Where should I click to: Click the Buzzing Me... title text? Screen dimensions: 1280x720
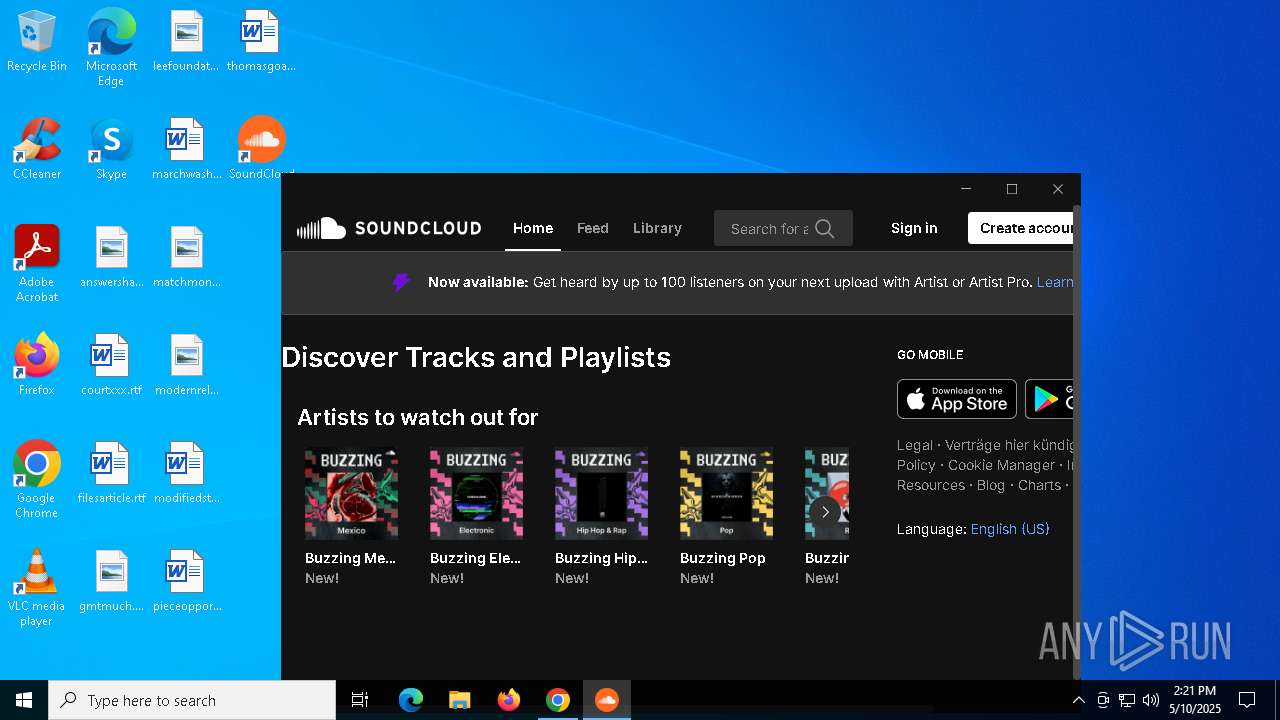tap(351, 558)
